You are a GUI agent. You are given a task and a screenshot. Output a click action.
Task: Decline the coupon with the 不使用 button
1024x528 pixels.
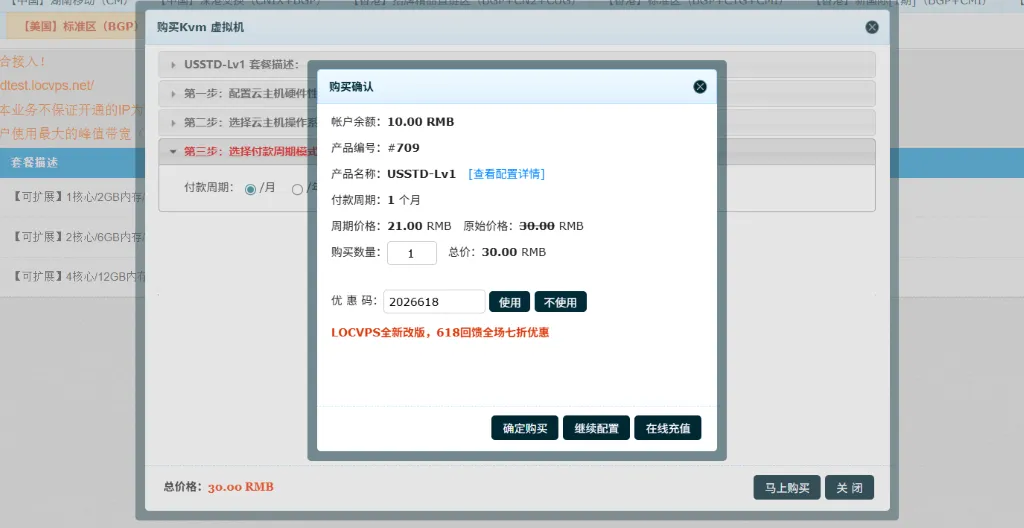coord(560,302)
